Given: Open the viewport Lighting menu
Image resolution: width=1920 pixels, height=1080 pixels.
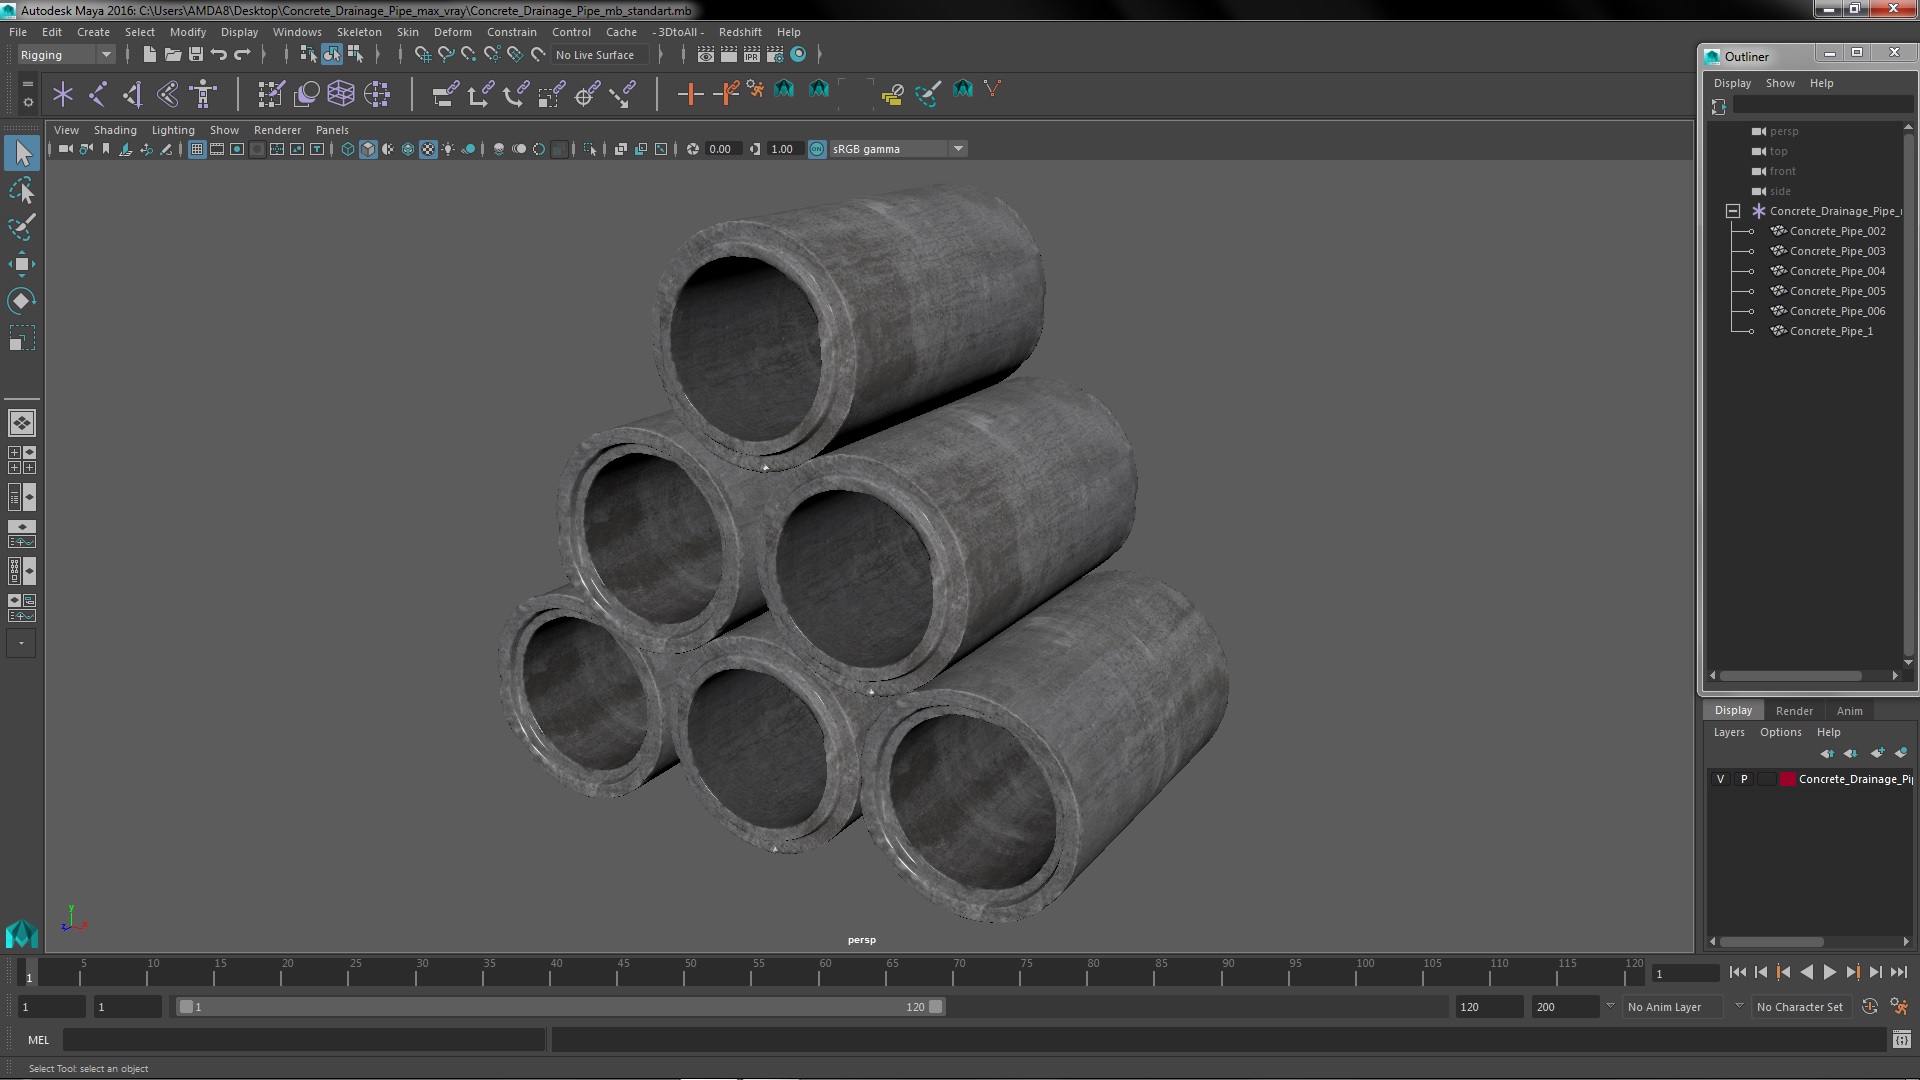Looking at the screenshot, I should pyautogui.click(x=173, y=130).
